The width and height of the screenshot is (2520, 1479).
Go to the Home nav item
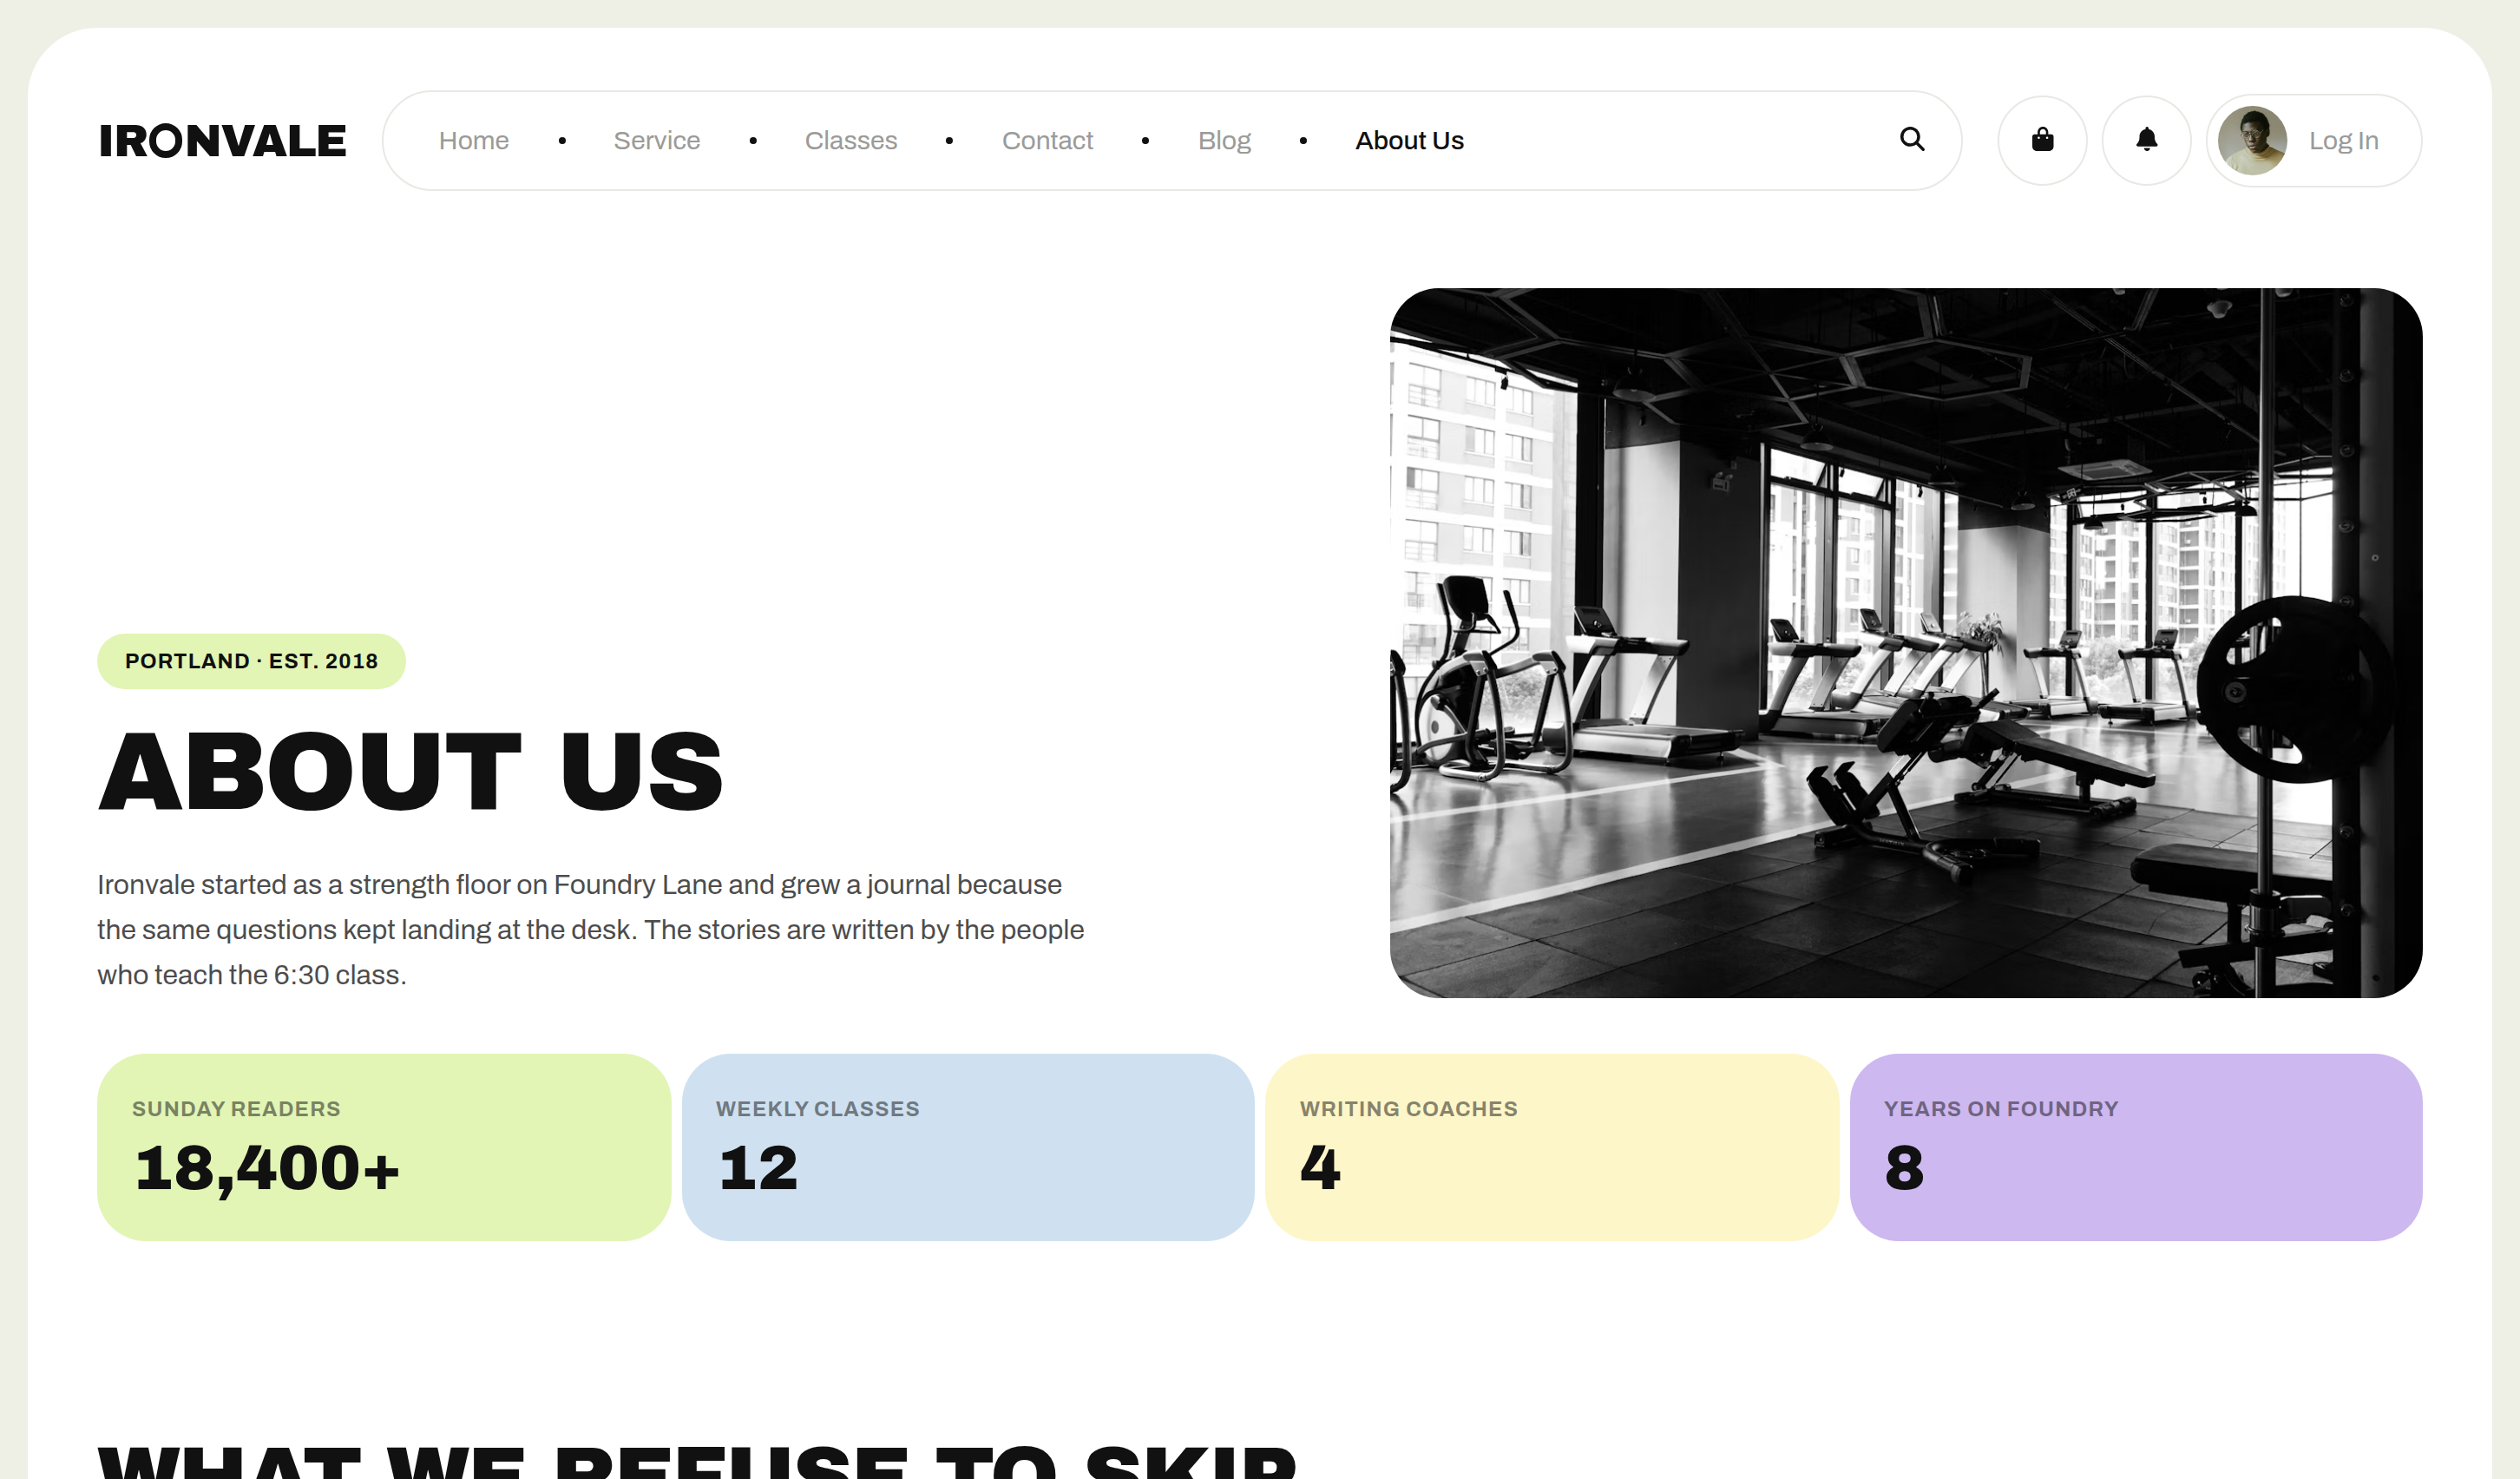coord(474,141)
